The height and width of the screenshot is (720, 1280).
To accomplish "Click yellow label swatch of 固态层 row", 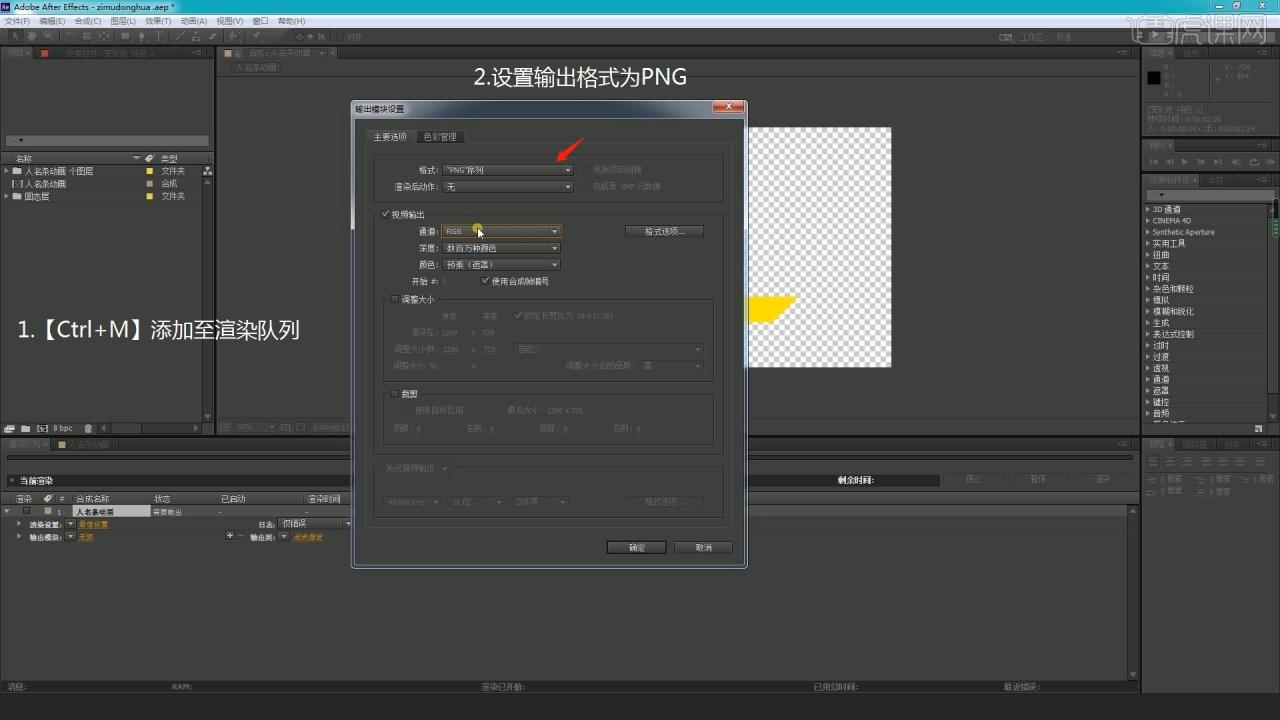I will [150, 196].
